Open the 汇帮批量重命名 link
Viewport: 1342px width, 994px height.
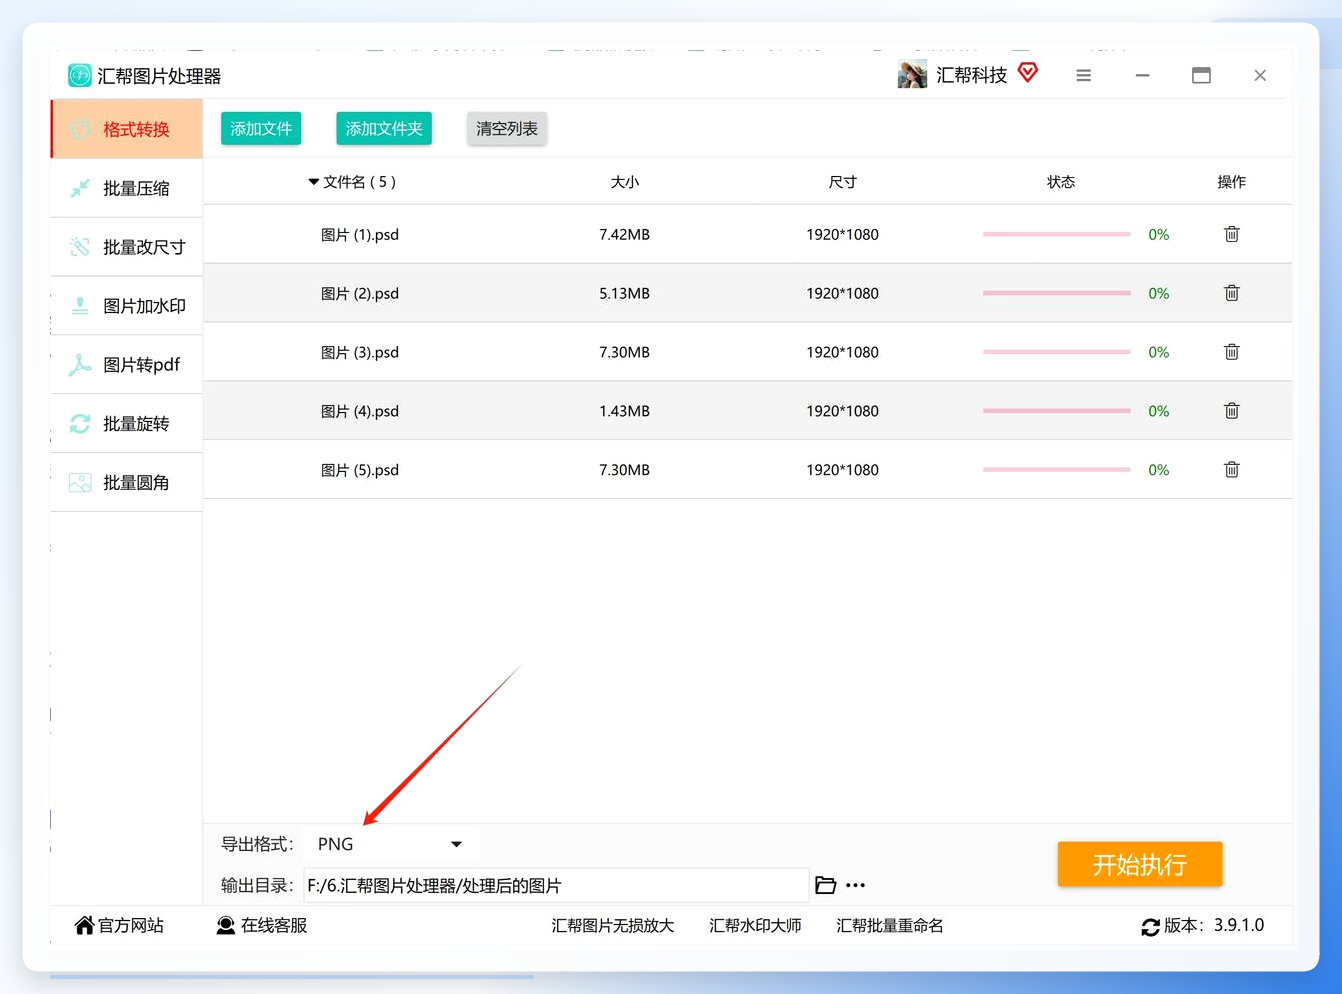coord(890,926)
